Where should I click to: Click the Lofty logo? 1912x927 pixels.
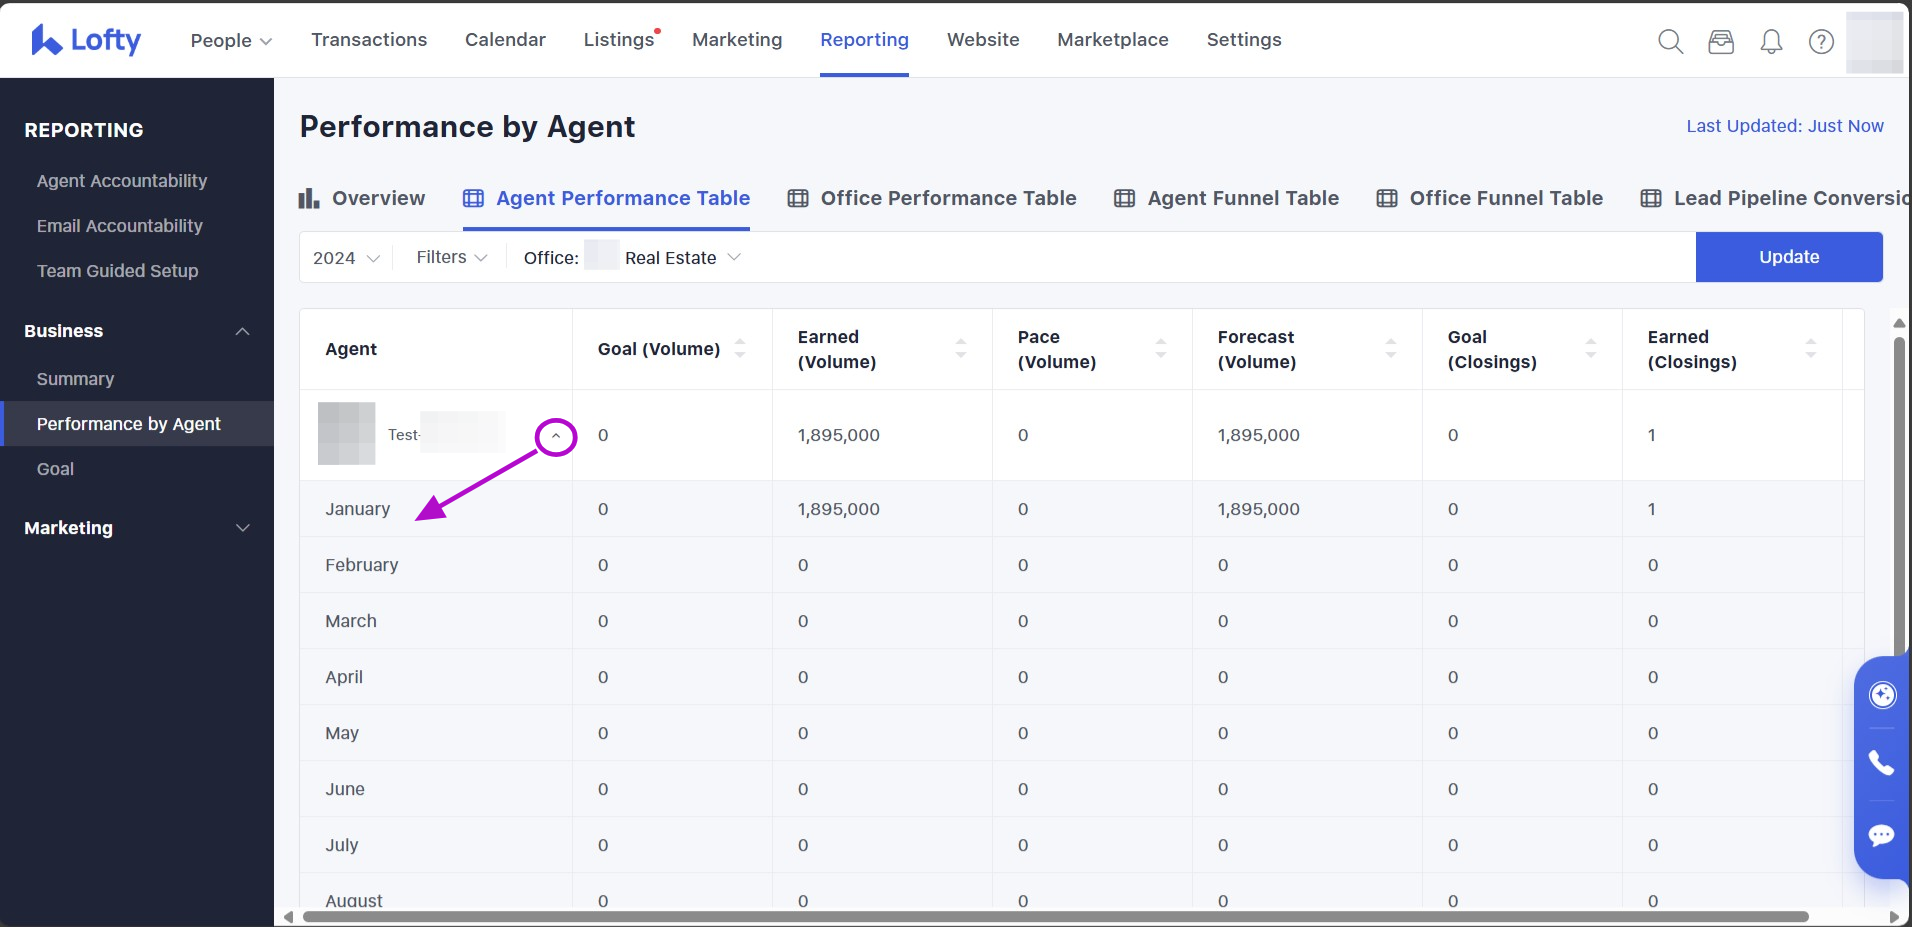pyautogui.click(x=86, y=40)
